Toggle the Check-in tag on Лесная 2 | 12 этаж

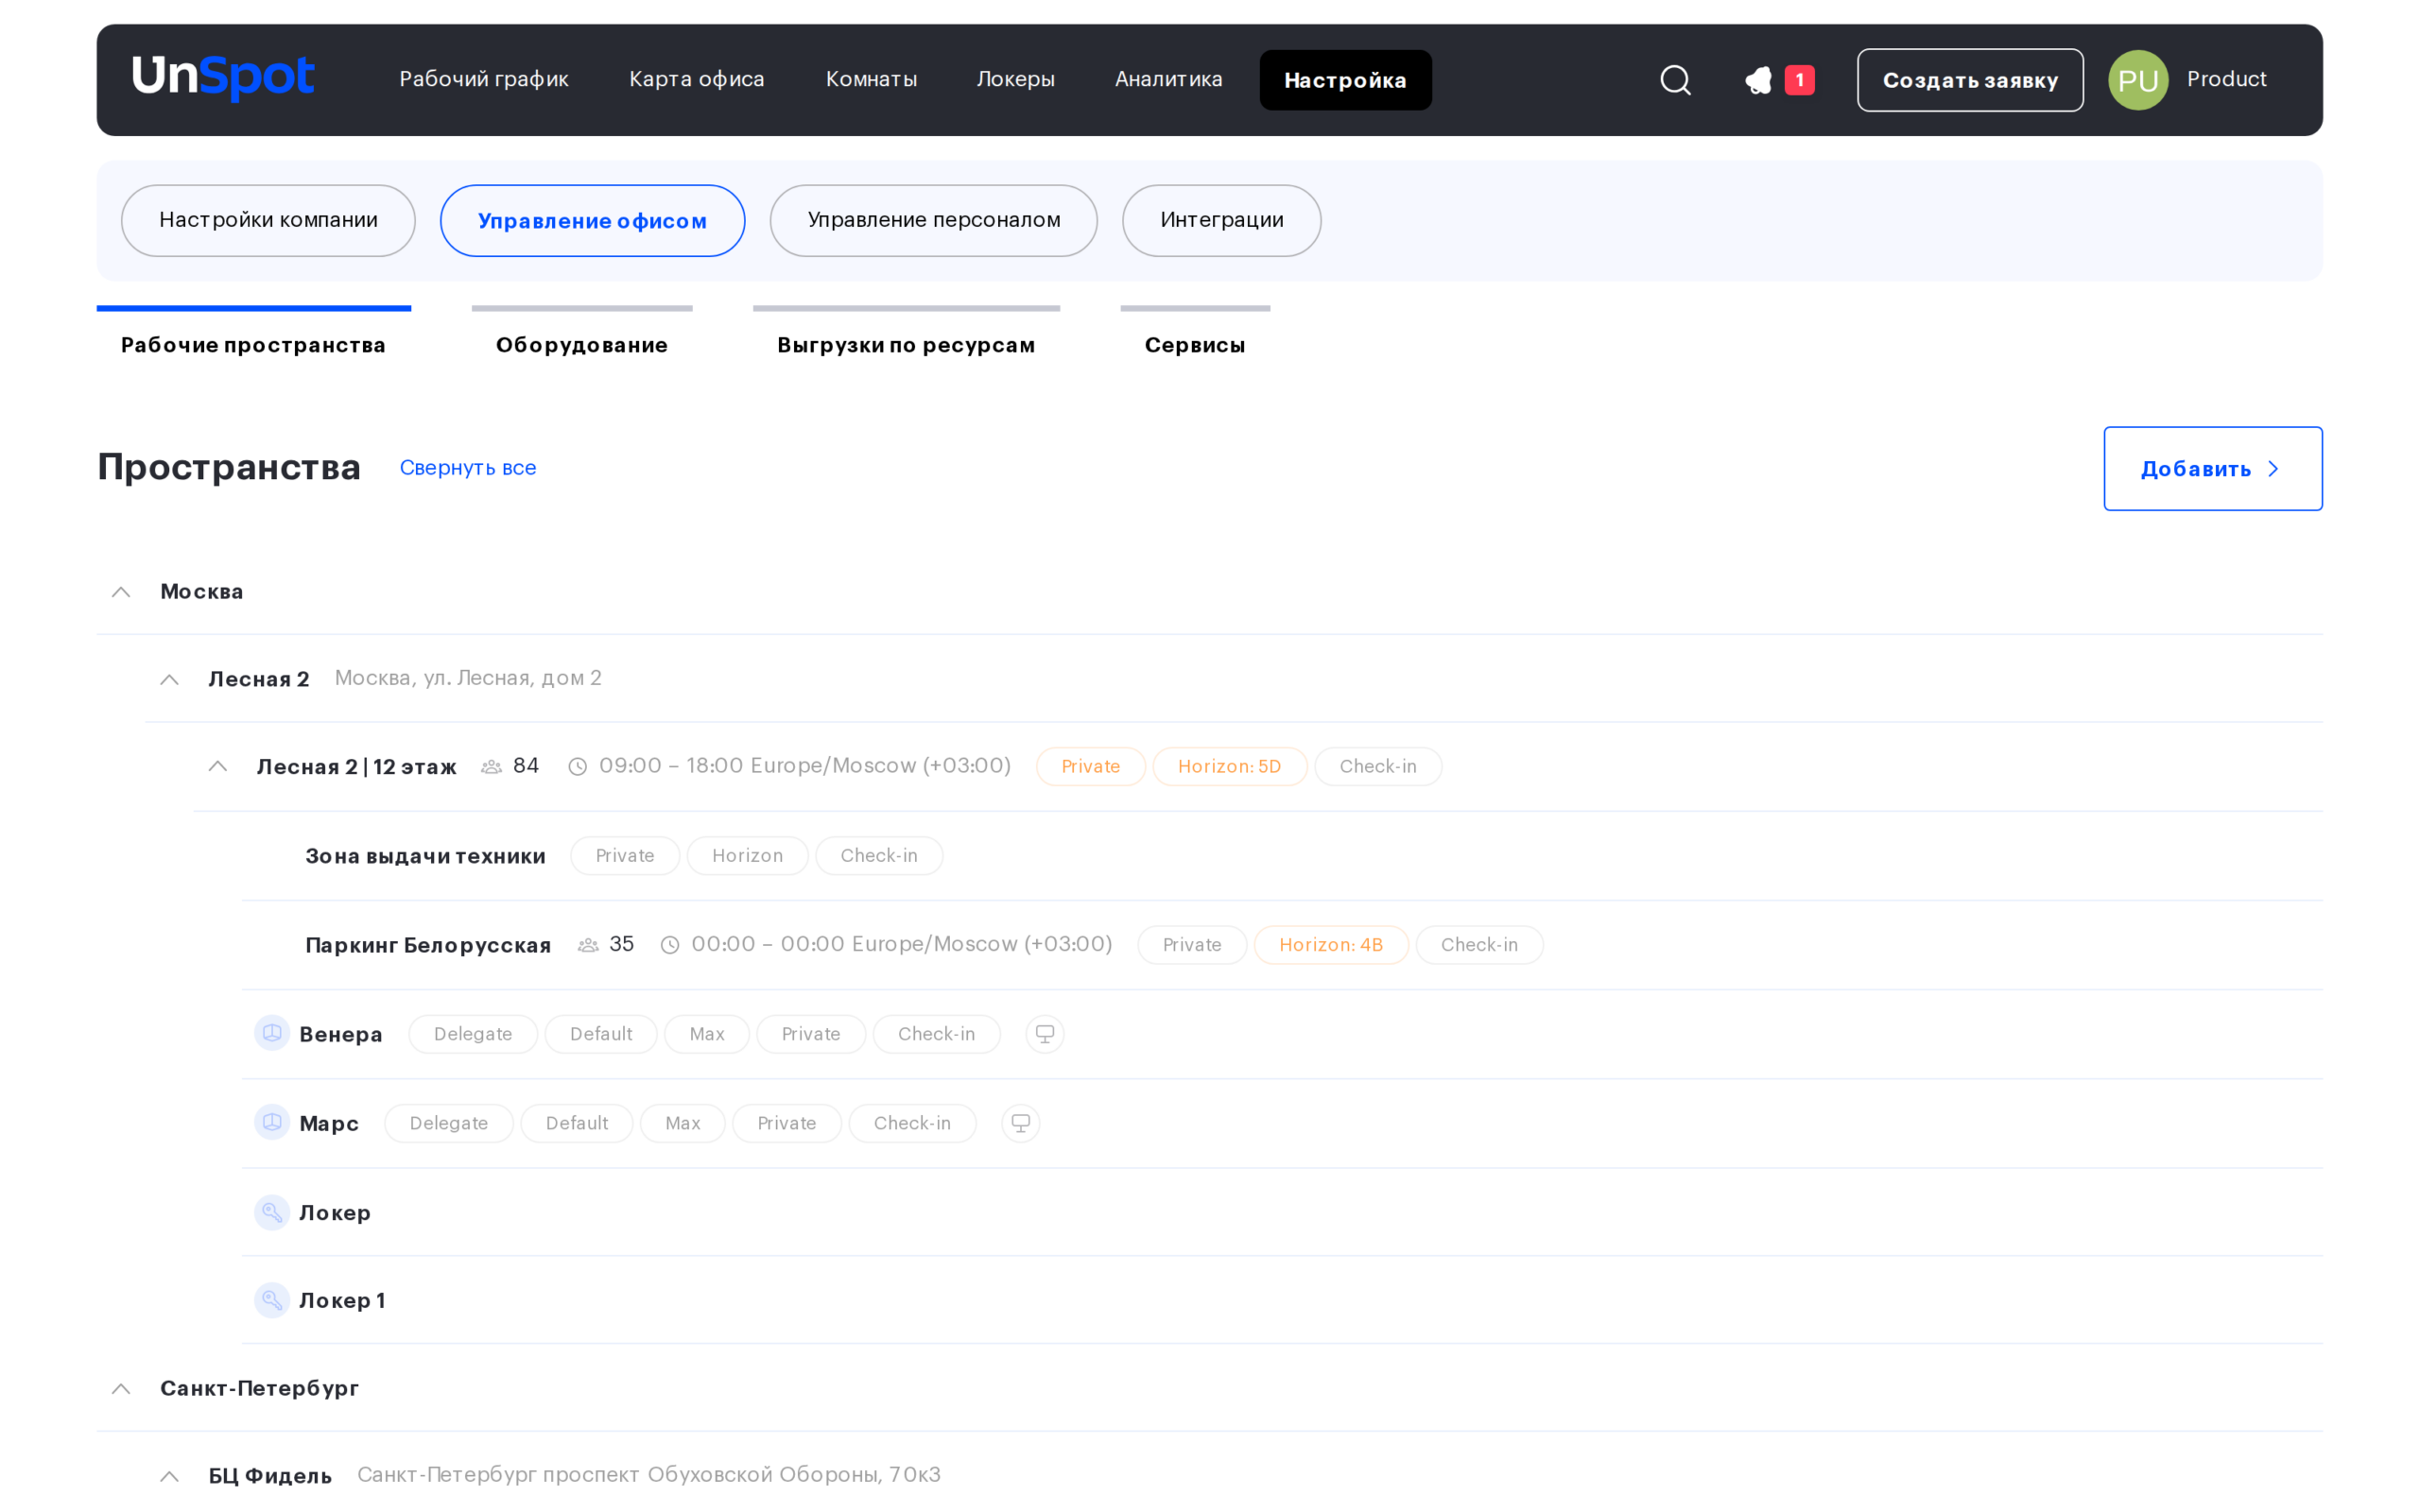coord(1377,767)
